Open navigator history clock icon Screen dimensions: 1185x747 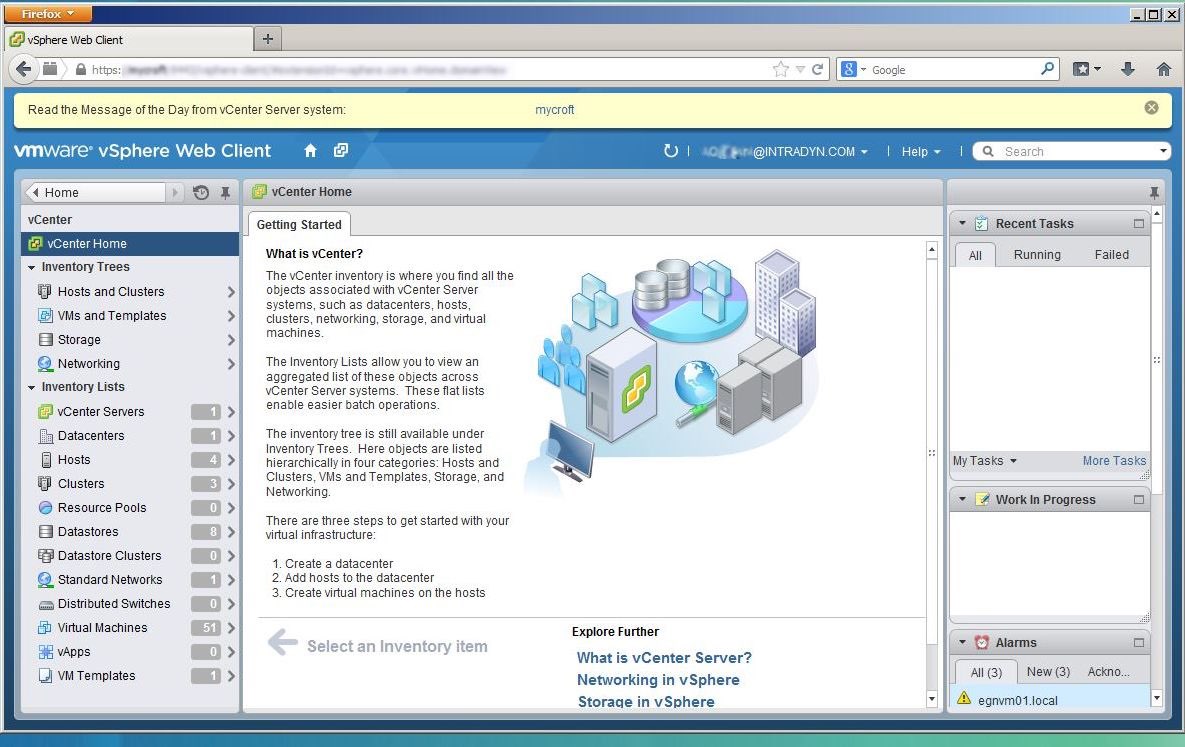tap(201, 193)
